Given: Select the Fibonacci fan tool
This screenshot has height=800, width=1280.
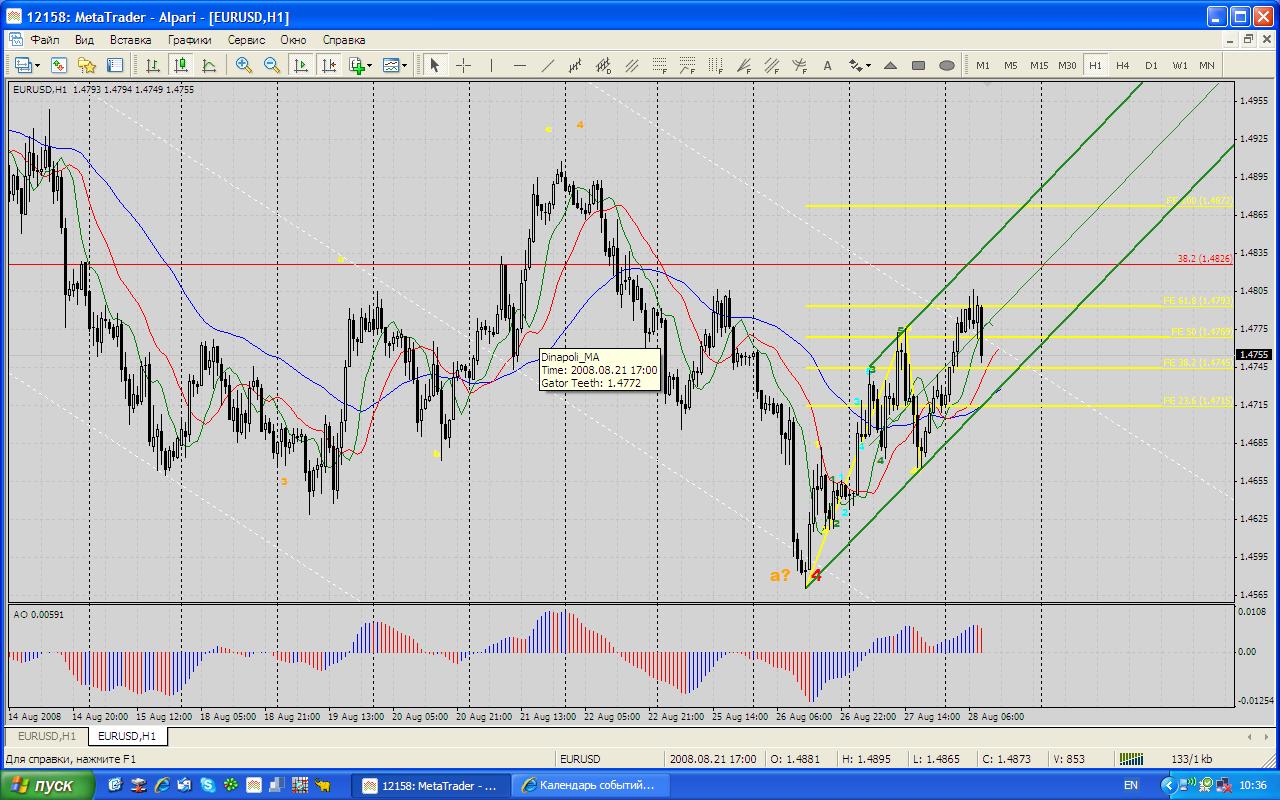Looking at the screenshot, I should (x=744, y=65).
